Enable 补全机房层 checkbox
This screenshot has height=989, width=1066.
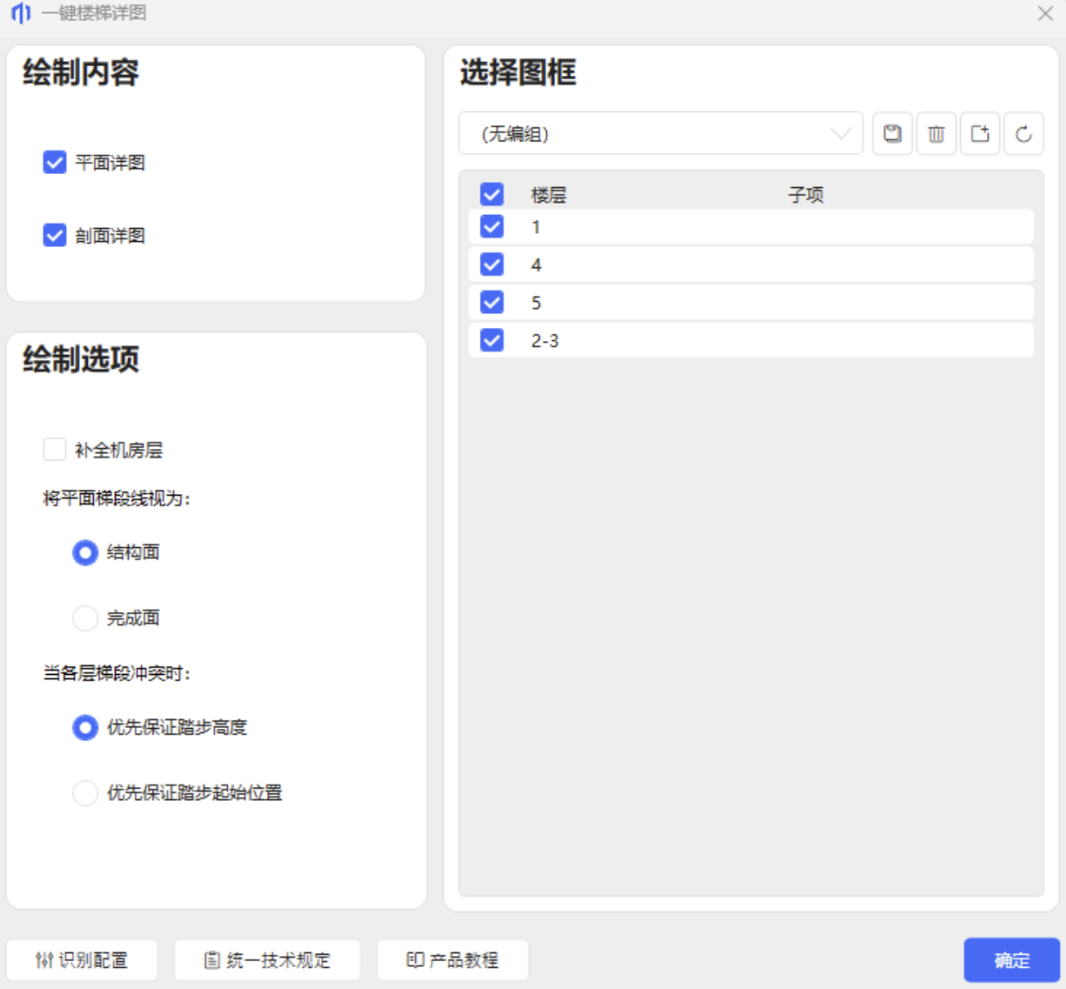pos(55,450)
